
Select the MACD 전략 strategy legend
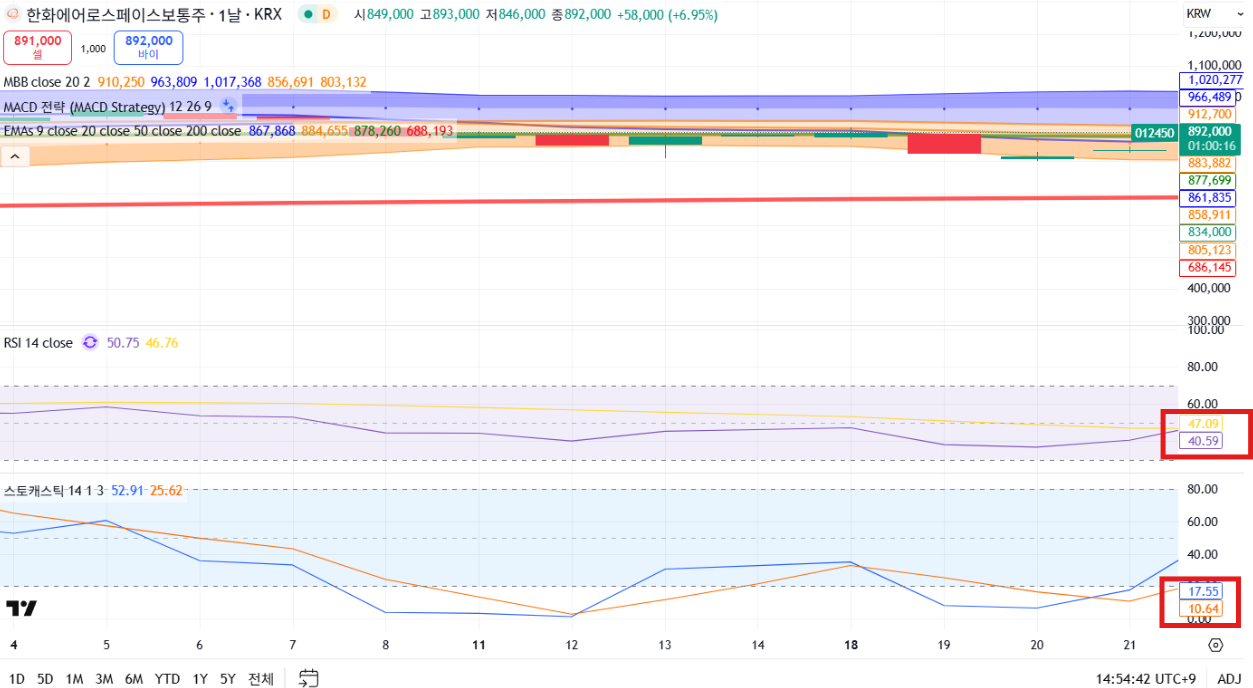click(107, 106)
